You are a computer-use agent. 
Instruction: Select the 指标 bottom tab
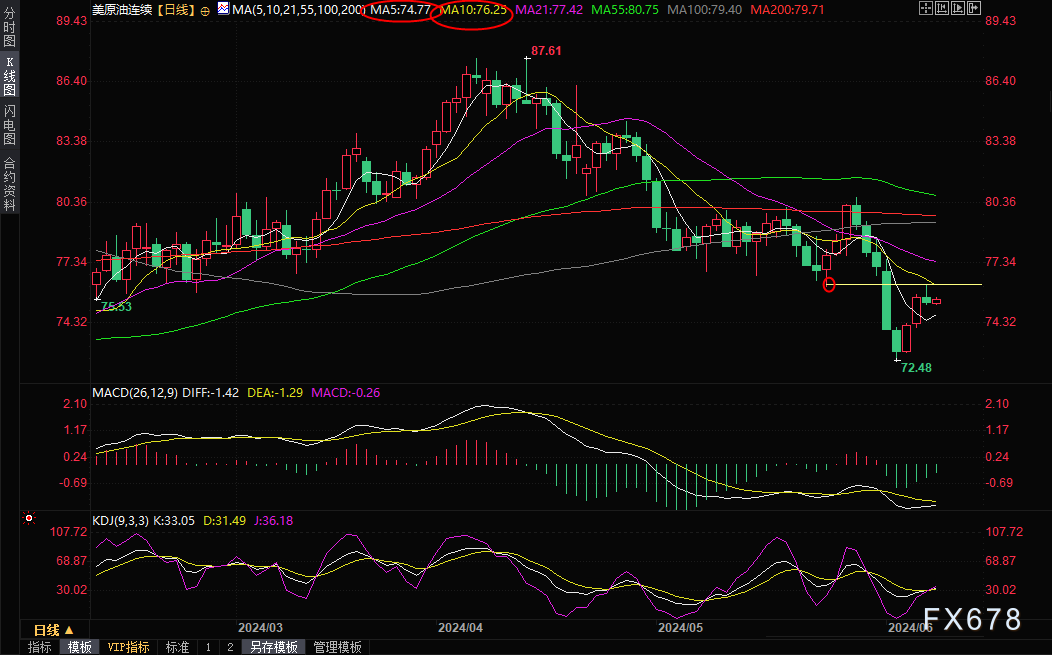[x=40, y=647]
